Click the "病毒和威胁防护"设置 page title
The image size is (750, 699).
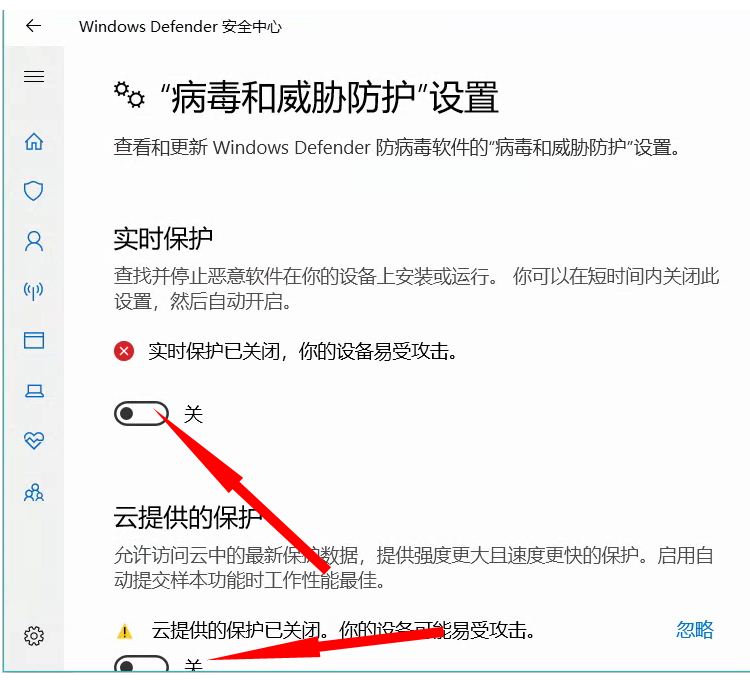[330, 97]
